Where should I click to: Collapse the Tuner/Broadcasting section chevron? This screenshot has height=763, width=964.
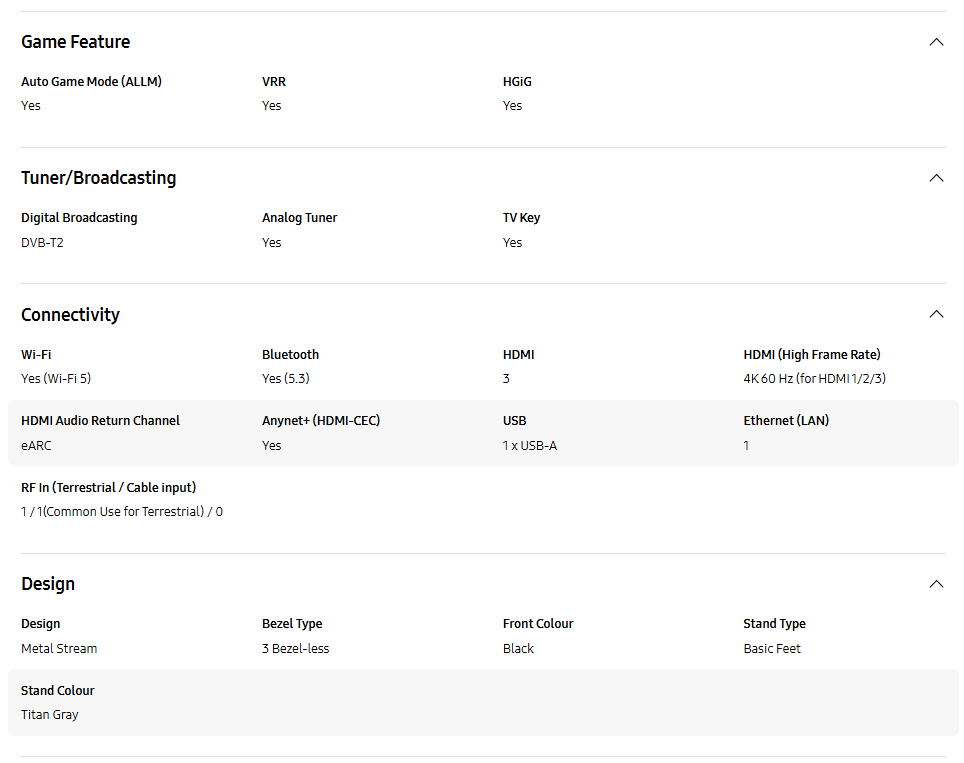tap(936, 178)
